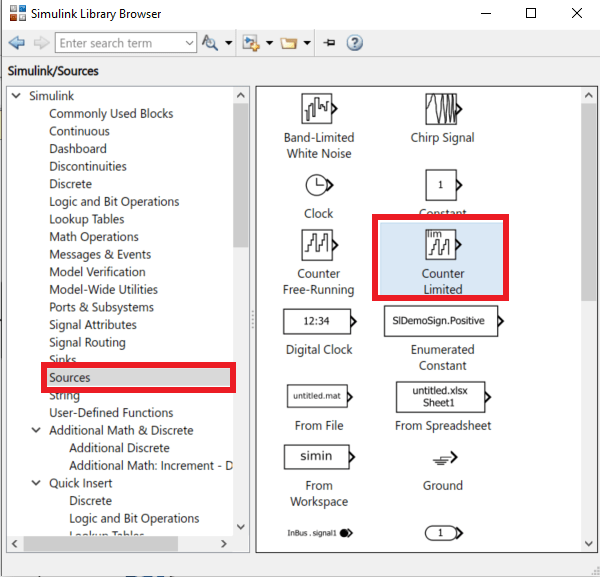This screenshot has height=577, width=600.
Task: Select the Constant block icon
Action: 443,185
